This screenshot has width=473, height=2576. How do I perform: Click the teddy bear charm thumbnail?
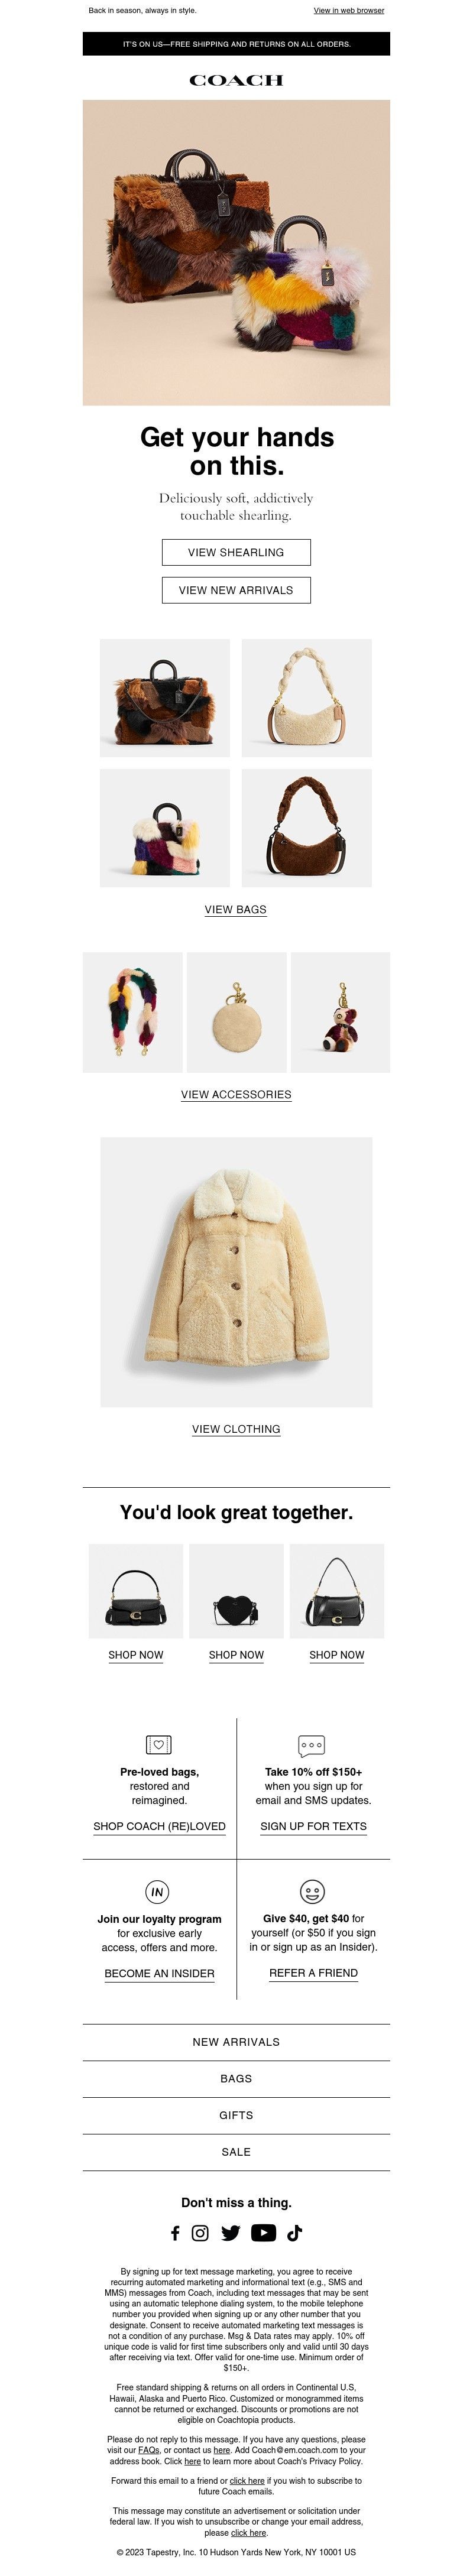tap(340, 1012)
